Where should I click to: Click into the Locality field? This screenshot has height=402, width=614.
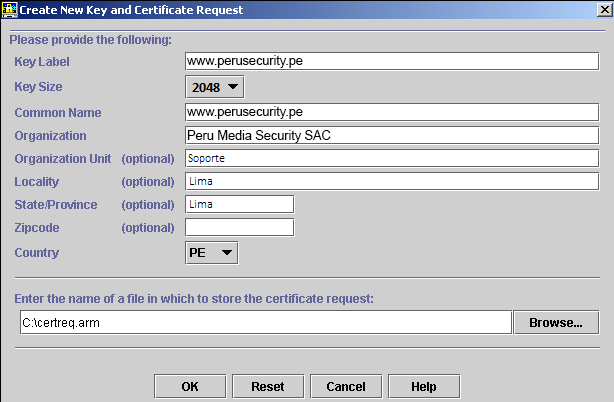[x=391, y=181]
